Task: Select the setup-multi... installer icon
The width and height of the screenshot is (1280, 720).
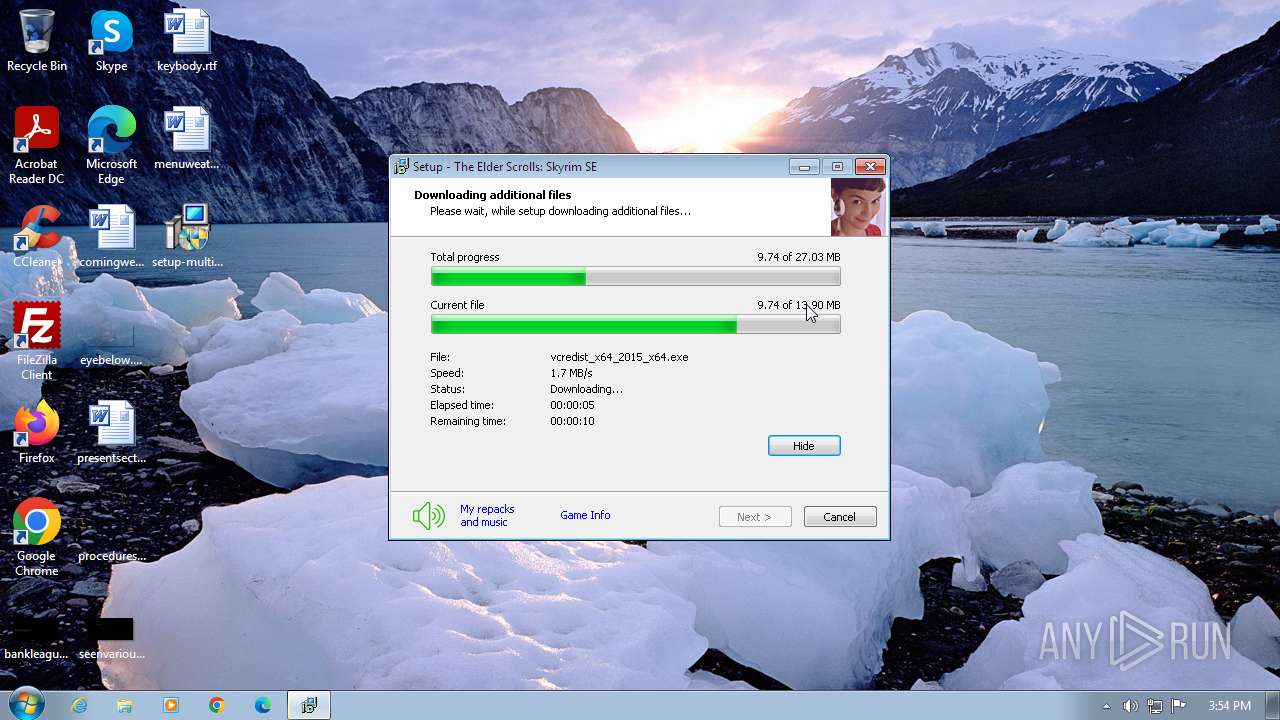Action: pos(187,238)
